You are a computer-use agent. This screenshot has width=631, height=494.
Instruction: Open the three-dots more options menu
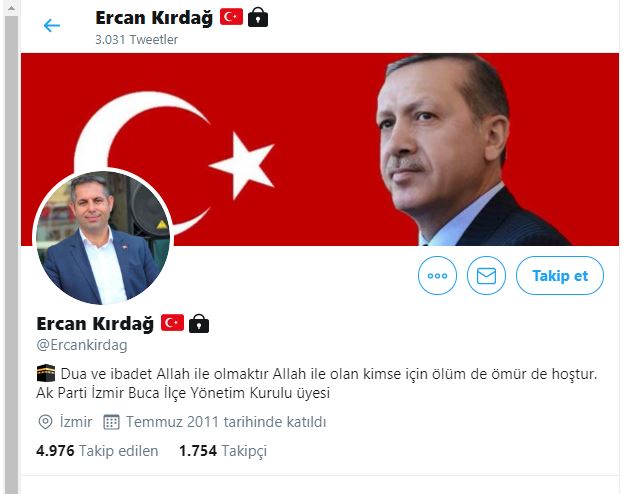tap(437, 276)
